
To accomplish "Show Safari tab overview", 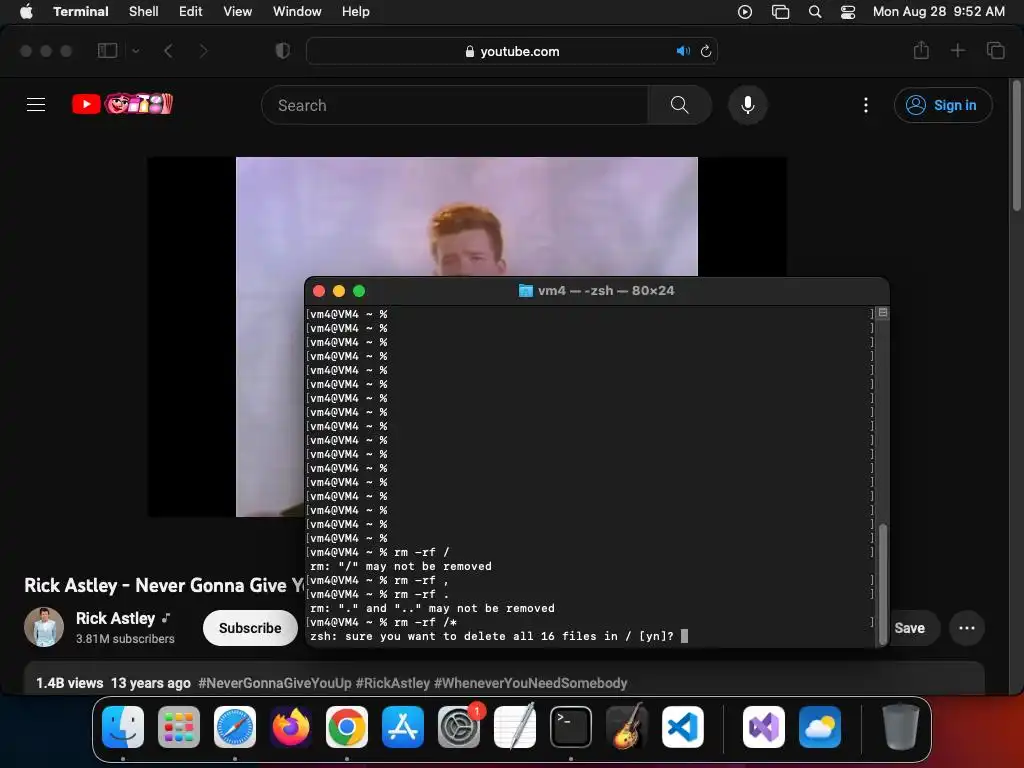I will click(996, 50).
